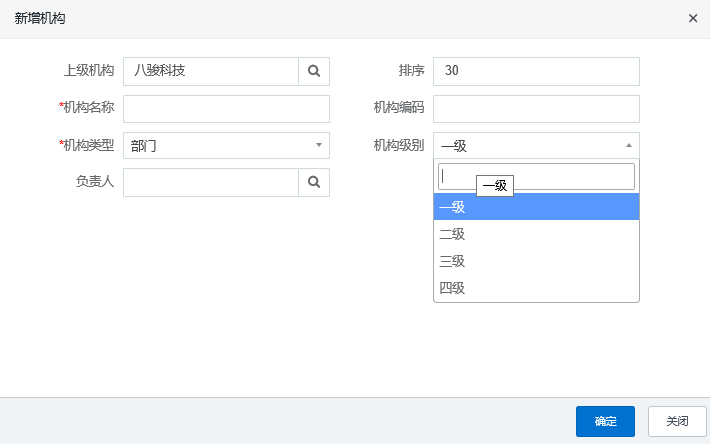Click the 上级机构 field containing 八骏科技

210,71
